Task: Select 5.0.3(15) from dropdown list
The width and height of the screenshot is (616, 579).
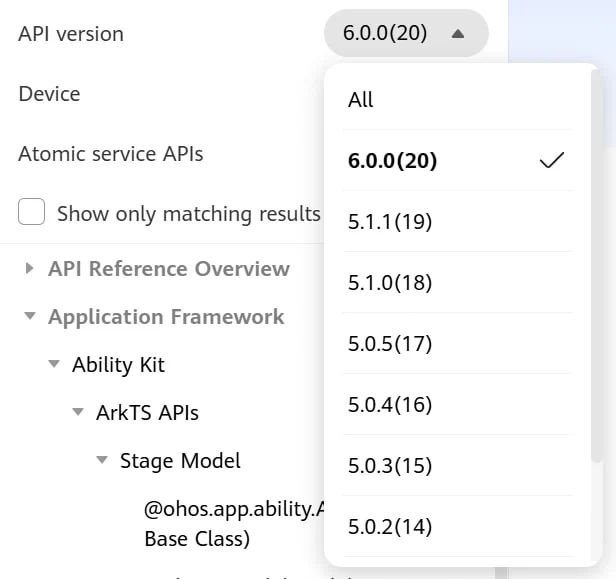Action: pyautogui.click(x=458, y=465)
